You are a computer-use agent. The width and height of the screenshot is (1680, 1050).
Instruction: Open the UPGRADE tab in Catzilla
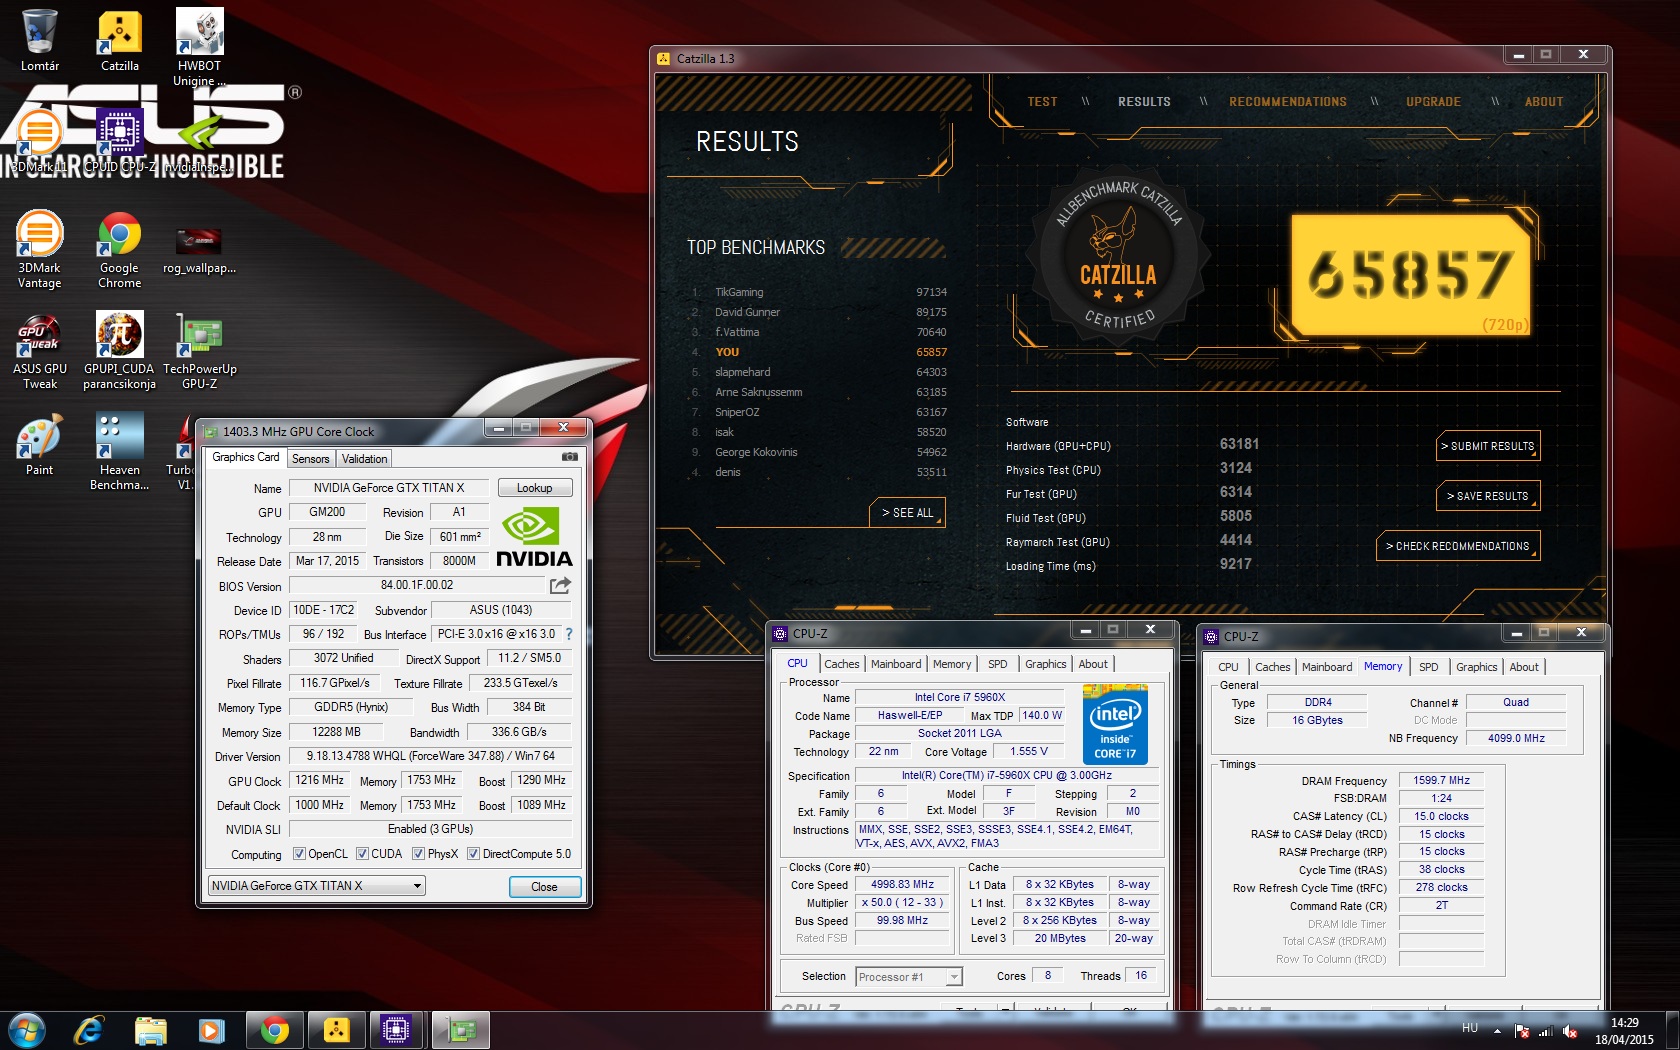(x=1433, y=102)
